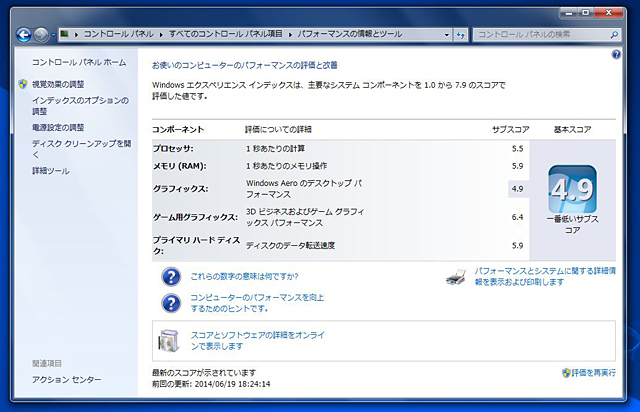Select パフォーマンスの情報とツール breadcrumb
The height and width of the screenshot is (412, 640).
[x=350, y=34]
